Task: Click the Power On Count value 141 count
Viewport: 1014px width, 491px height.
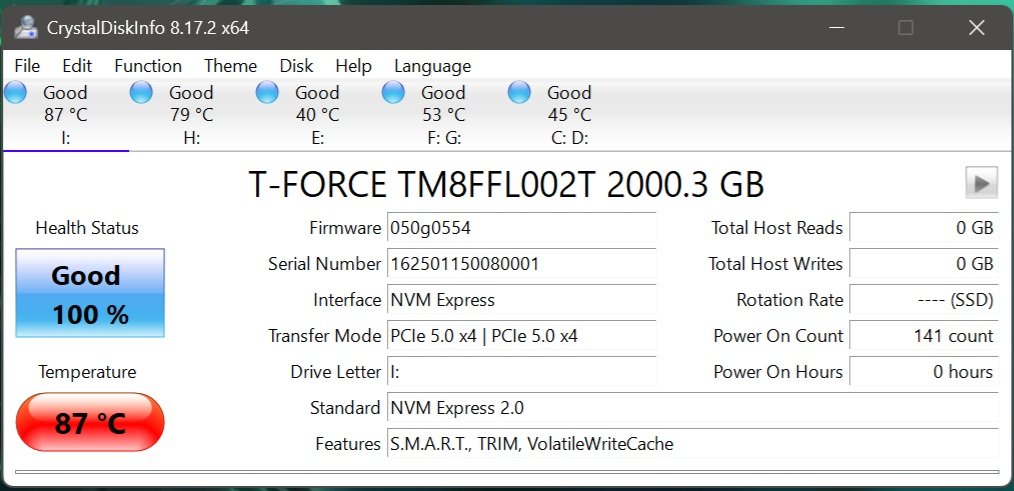Action: click(x=924, y=336)
